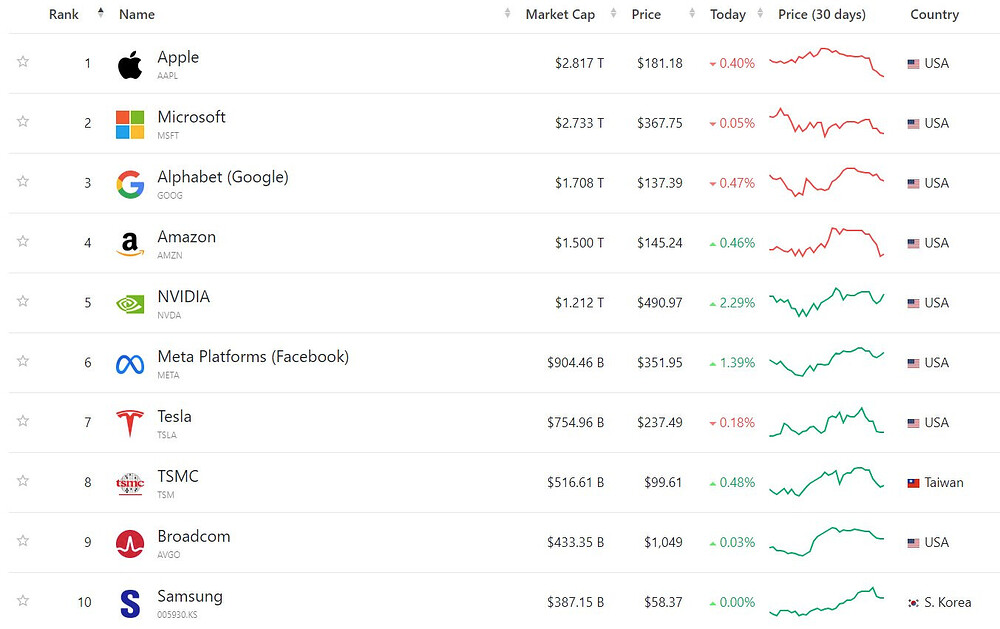Open the TSMC company link
Screen dimensions: 1000x629
[x=178, y=476]
